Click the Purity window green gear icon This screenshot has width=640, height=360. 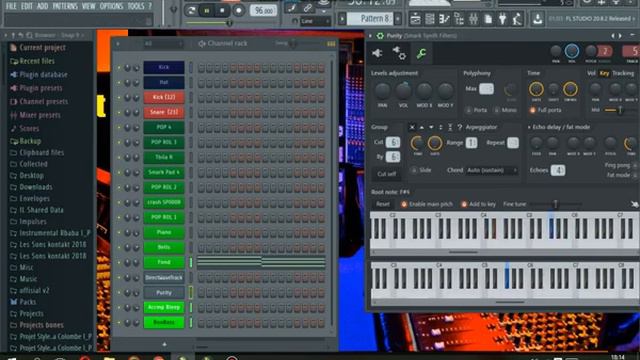coord(380,36)
